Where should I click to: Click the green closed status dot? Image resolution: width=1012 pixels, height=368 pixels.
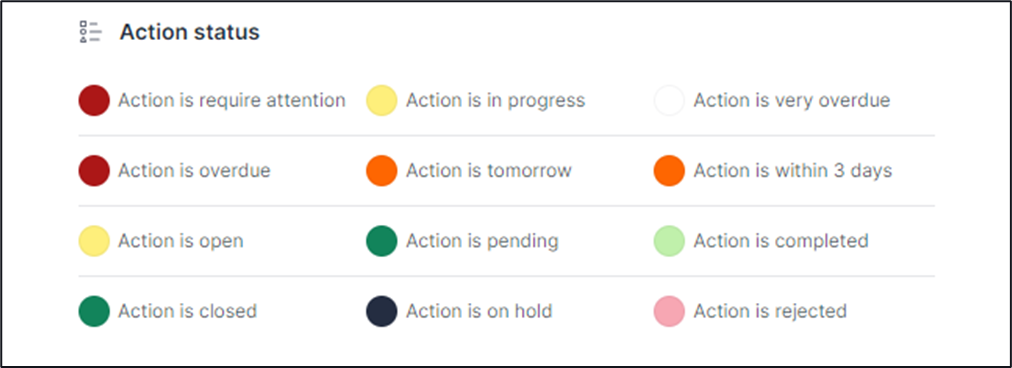click(x=94, y=311)
